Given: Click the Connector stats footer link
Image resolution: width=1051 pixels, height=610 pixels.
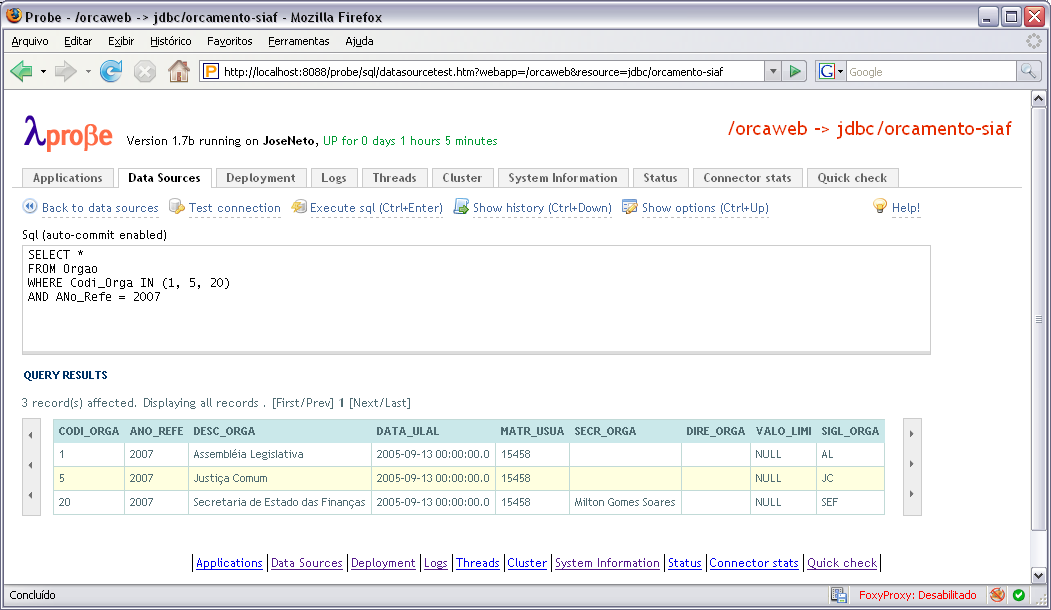Looking at the screenshot, I should pyautogui.click(x=754, y=563).
